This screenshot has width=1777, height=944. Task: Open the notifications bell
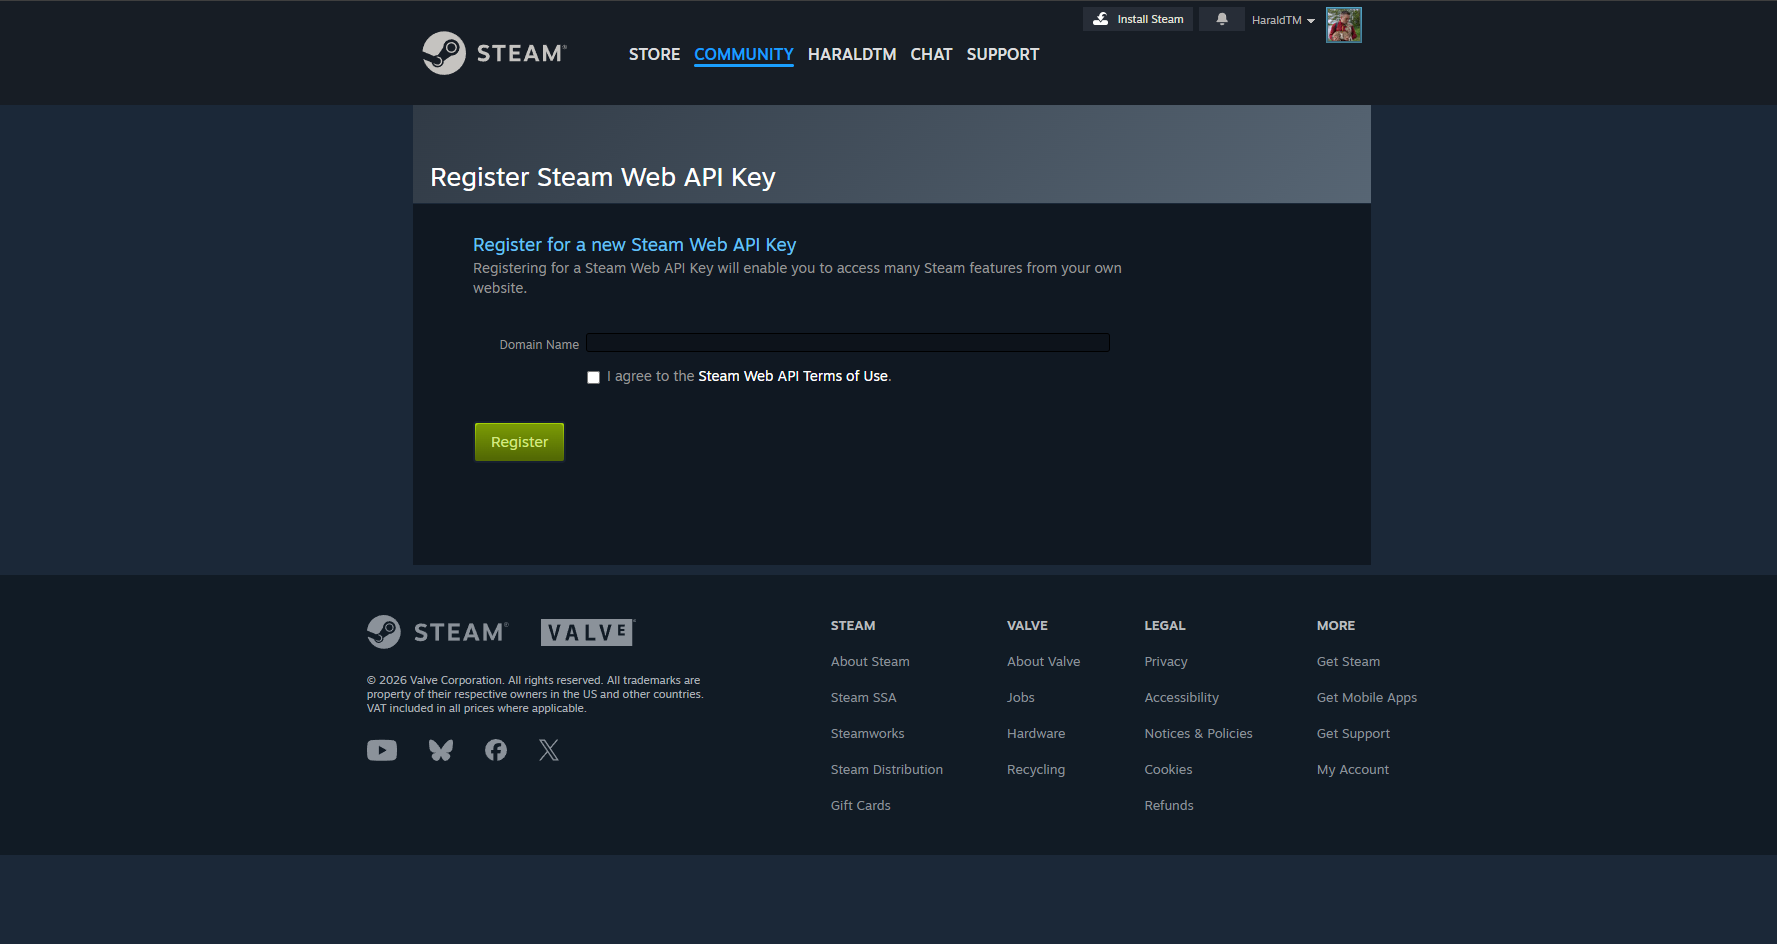click(1221, 18)
